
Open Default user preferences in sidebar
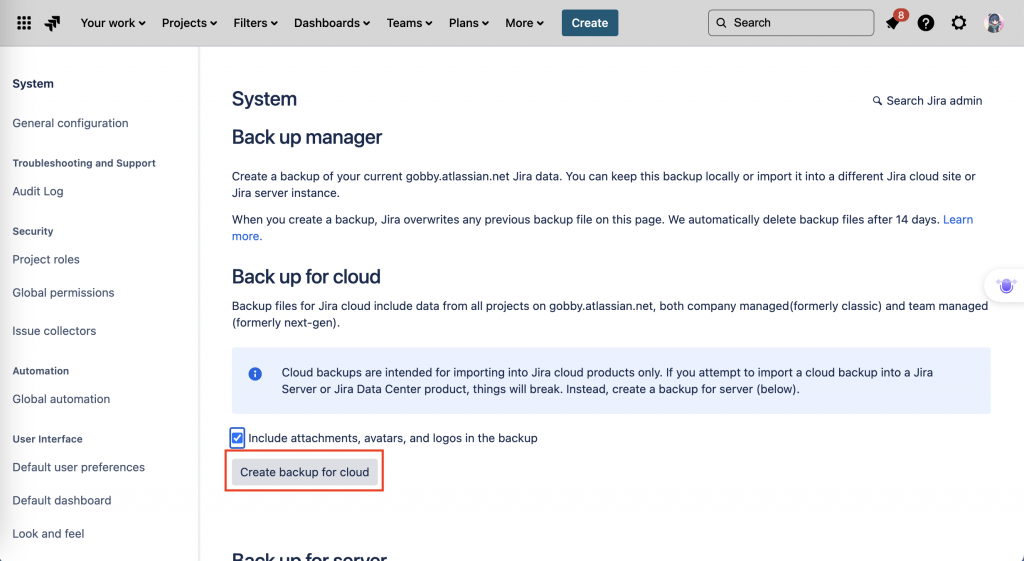click(78, 467)
